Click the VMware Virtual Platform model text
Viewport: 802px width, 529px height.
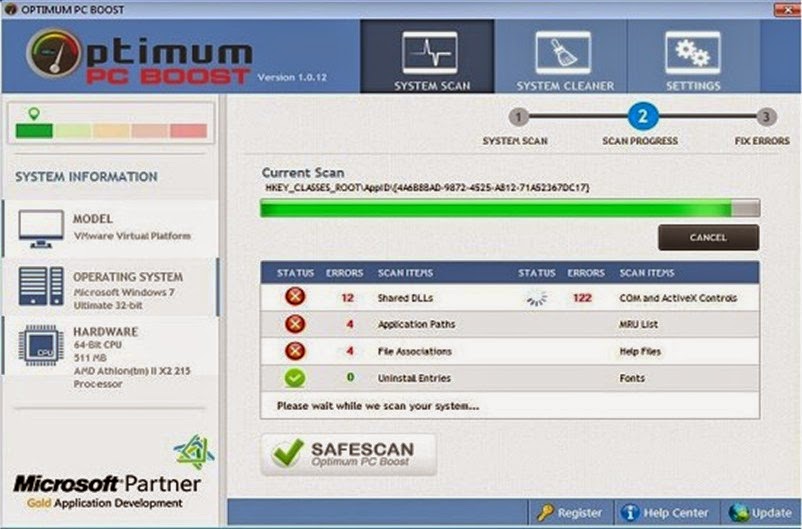click(x=132, y=236)
